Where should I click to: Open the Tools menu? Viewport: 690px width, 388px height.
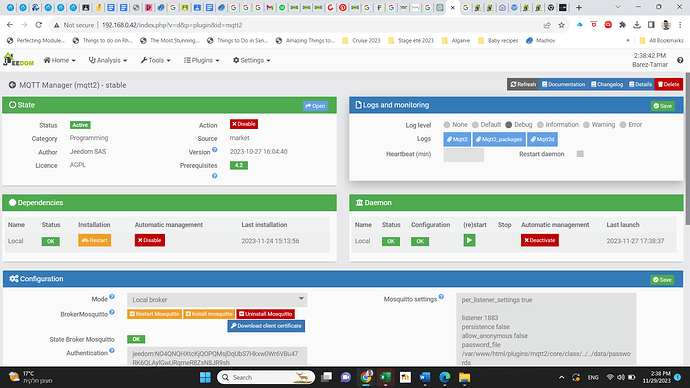(x=156, y=60)
